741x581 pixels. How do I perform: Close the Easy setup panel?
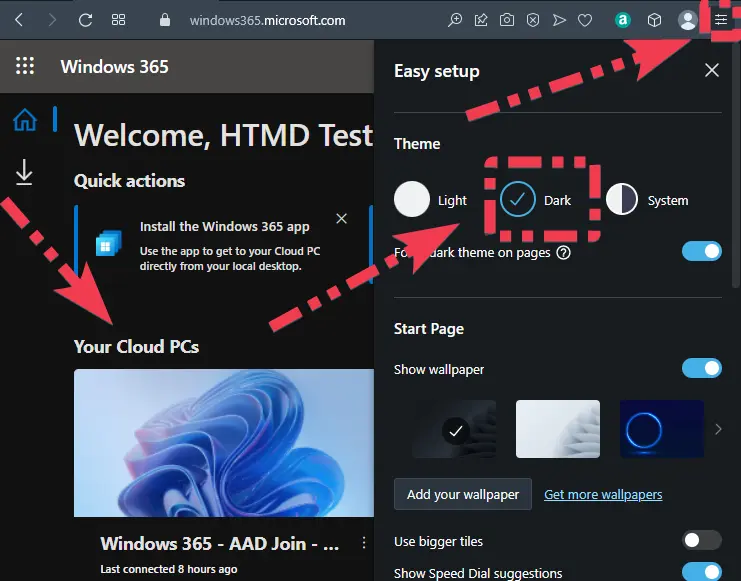[x=712, y=70]
